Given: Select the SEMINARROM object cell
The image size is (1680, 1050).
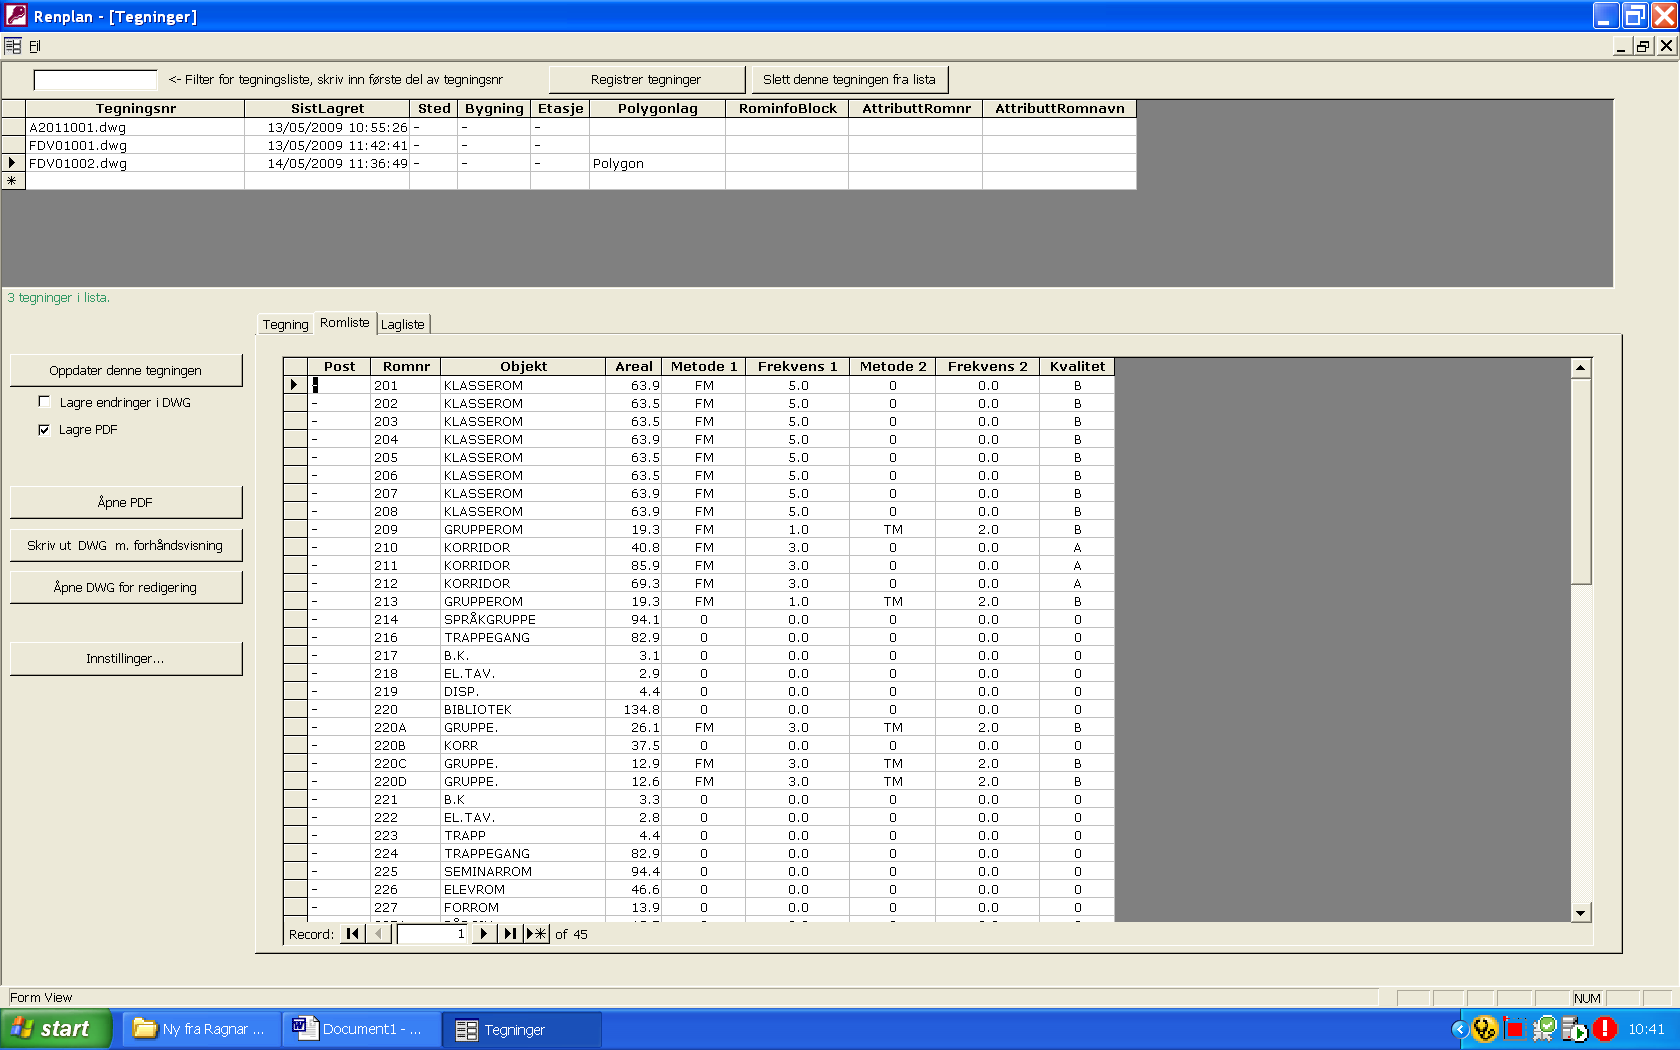Looking at the screenshot, I should pyautogui.click(x=523, y=871).
